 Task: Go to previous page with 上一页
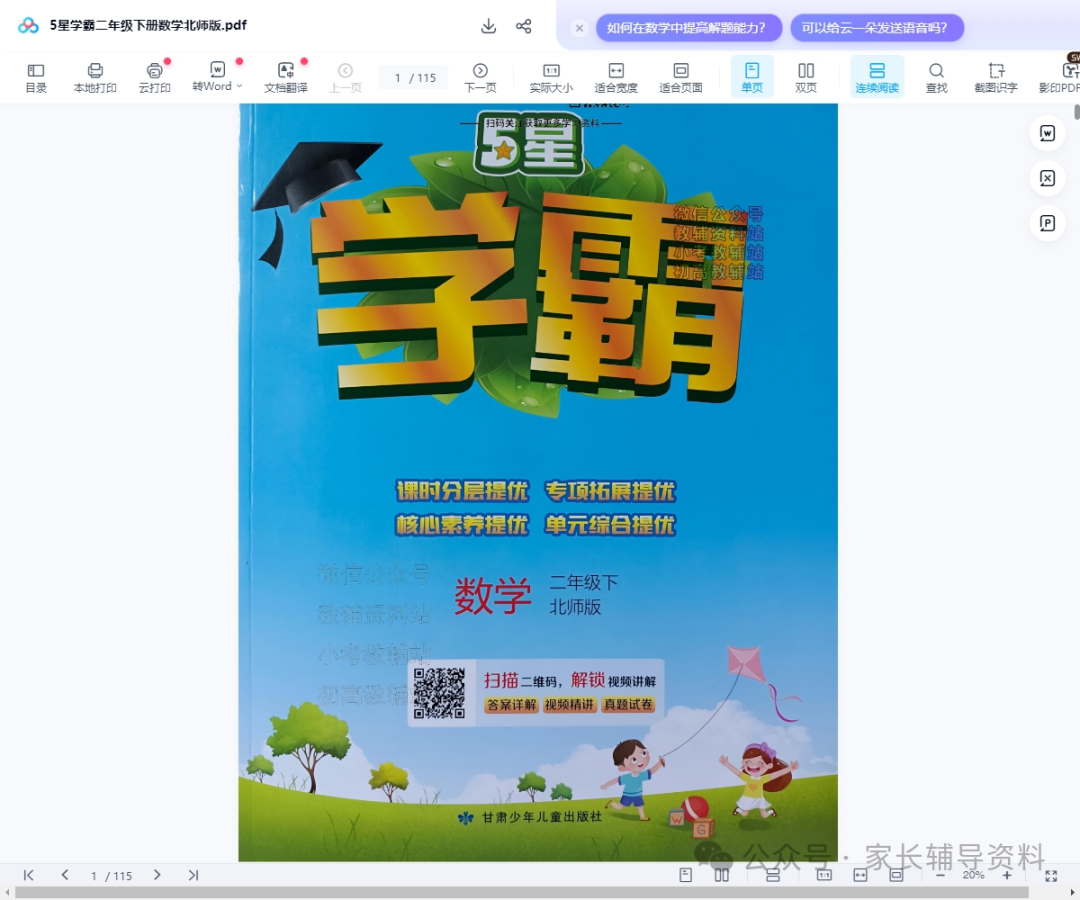click(345, 78)
